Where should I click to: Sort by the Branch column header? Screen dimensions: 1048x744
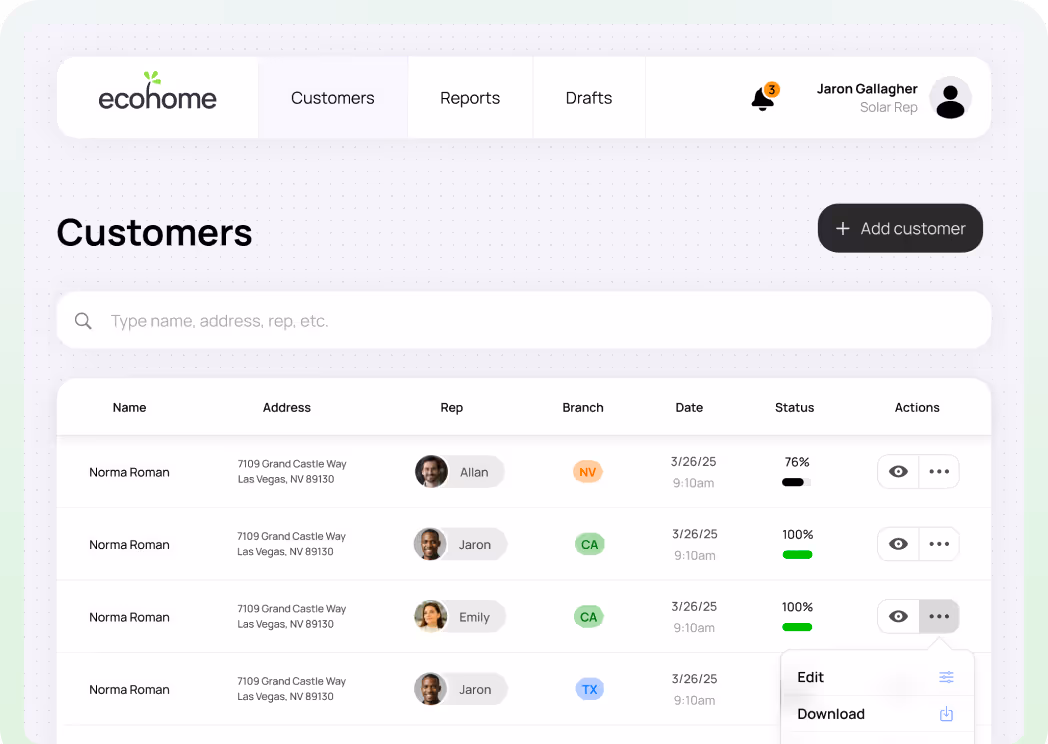[583, 407]
